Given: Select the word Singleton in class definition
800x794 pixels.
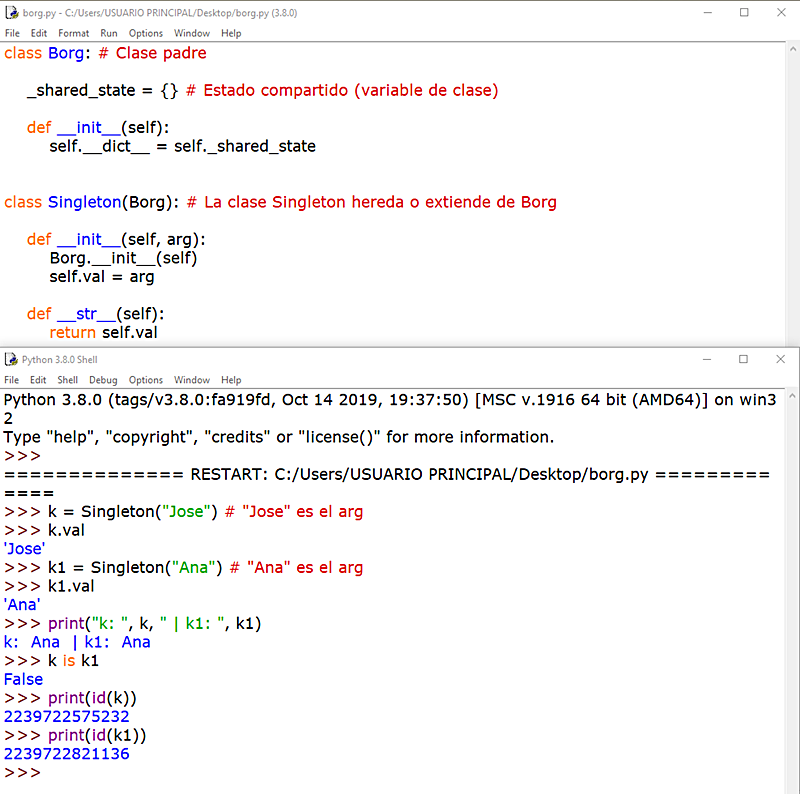Looking at the screenshot, I should click(x=84, y=202).
